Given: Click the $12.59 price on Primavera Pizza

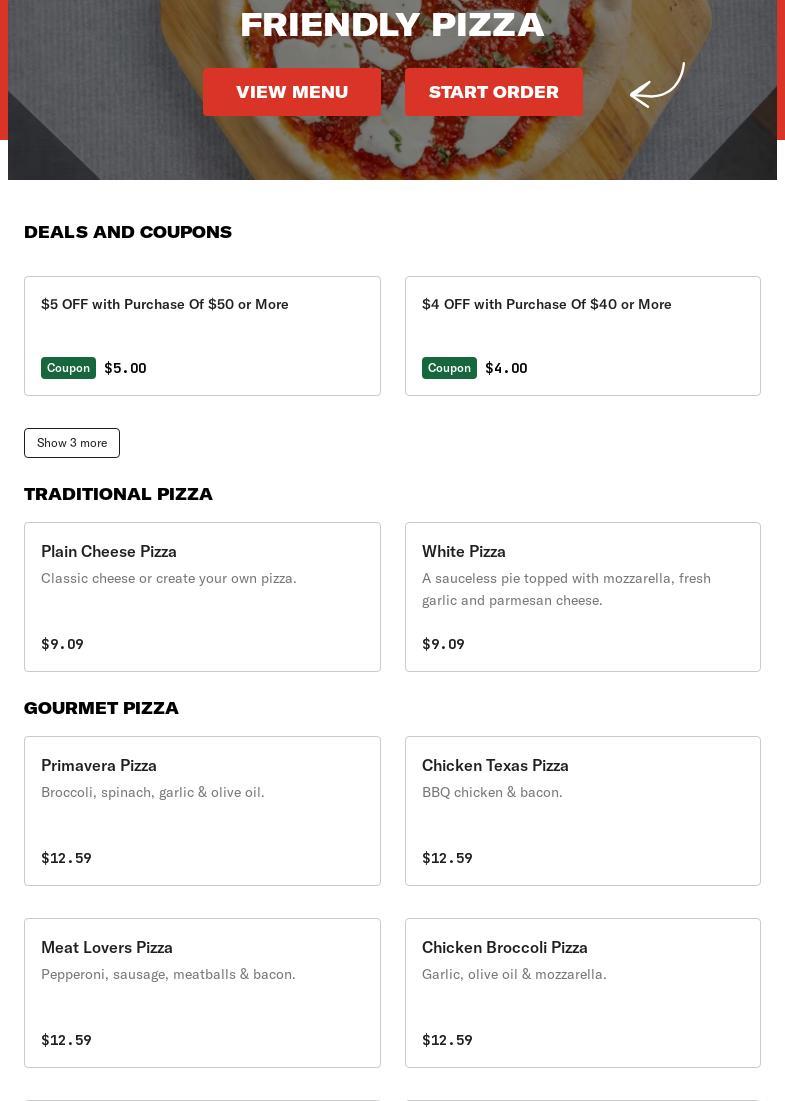Looking at the screenshot, I should (66, 858).
